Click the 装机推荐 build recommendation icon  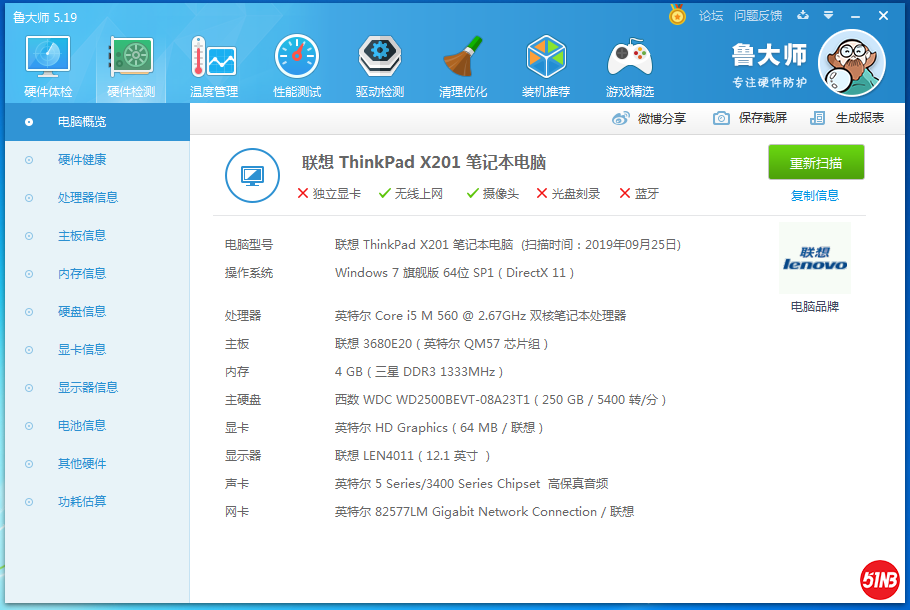pyautogui.click(x=546, y=65)
